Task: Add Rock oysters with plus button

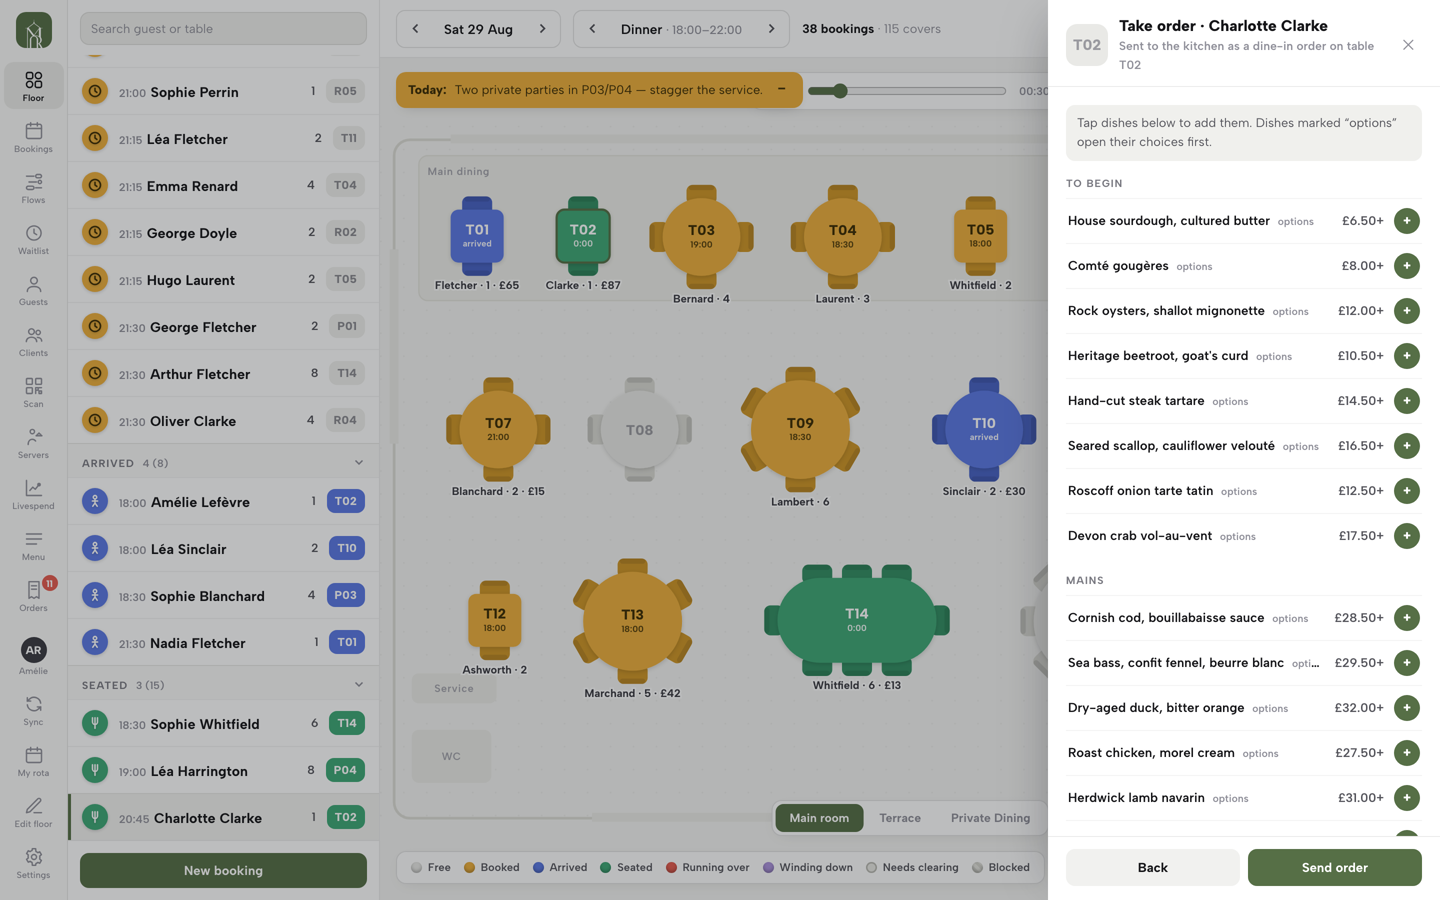Action: coord(1406,311)
